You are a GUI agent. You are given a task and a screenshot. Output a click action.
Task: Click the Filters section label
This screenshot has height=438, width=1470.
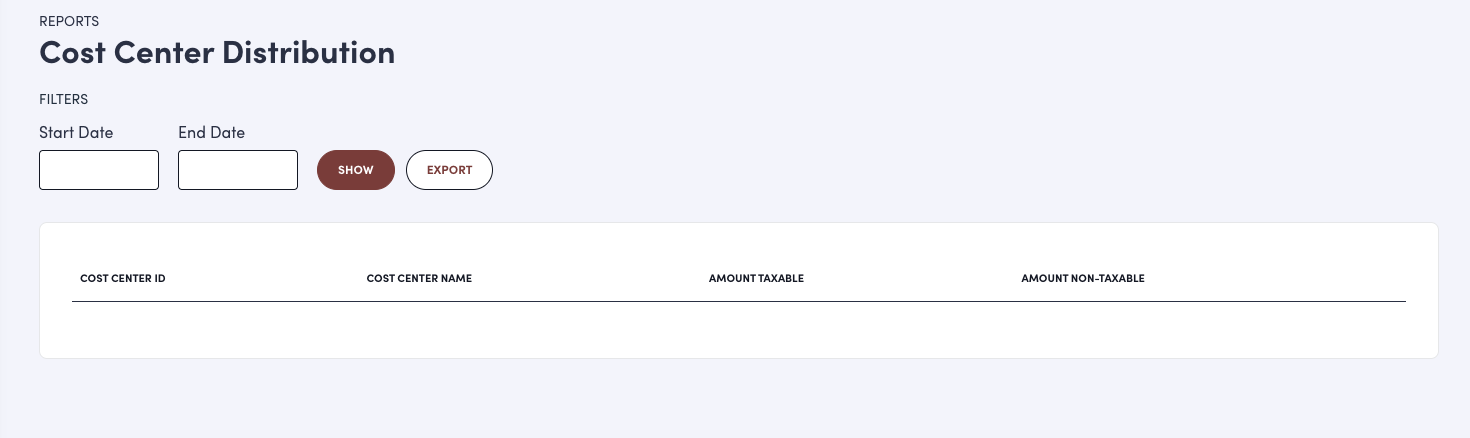64,99
